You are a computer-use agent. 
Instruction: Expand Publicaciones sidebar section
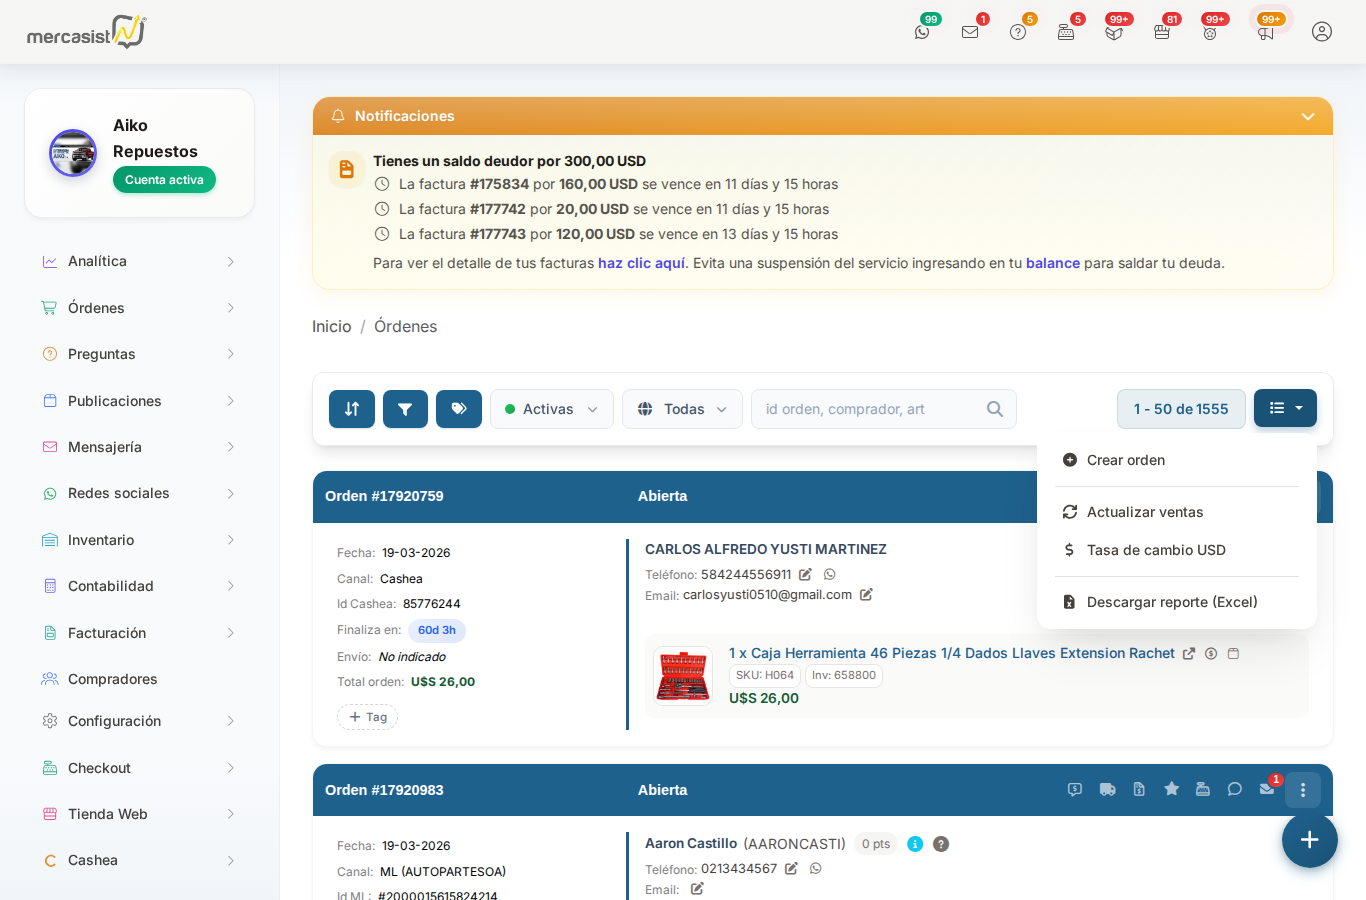tap(138, 401)
